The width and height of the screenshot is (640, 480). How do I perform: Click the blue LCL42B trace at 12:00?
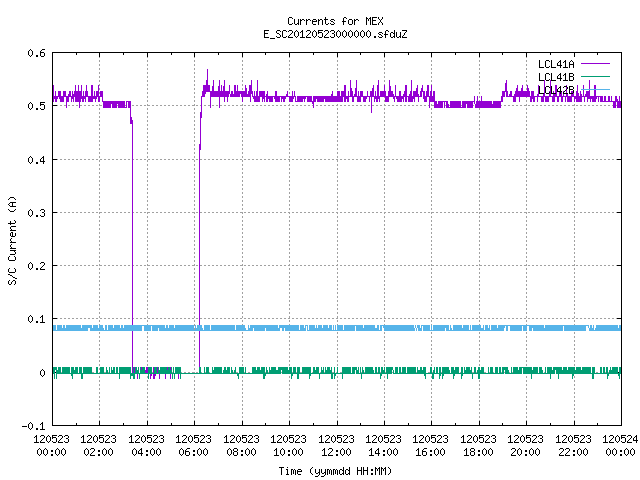[337, 328]
